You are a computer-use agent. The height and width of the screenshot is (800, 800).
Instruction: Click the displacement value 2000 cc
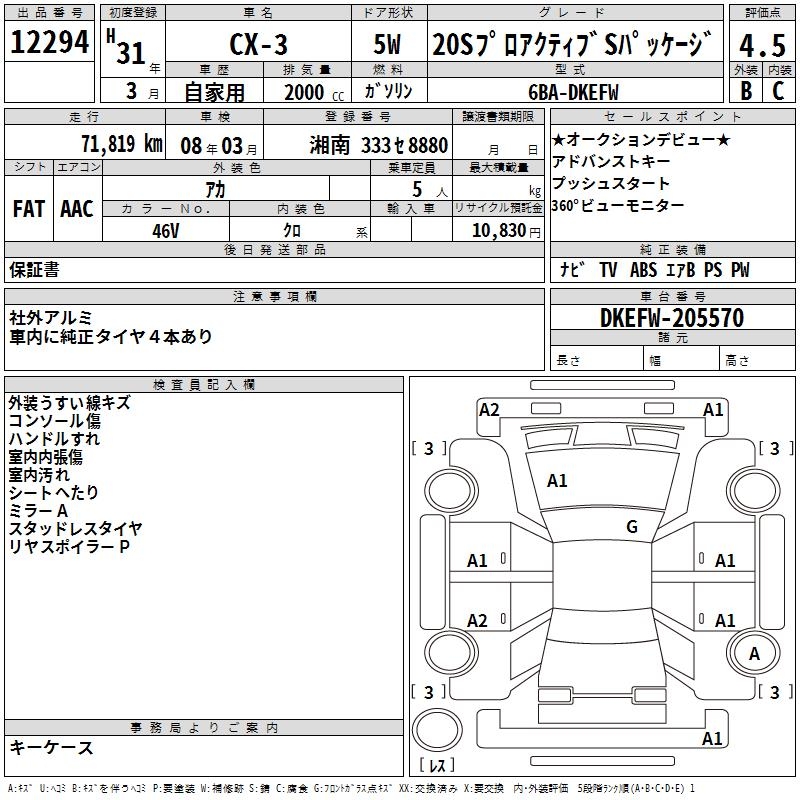314,92
